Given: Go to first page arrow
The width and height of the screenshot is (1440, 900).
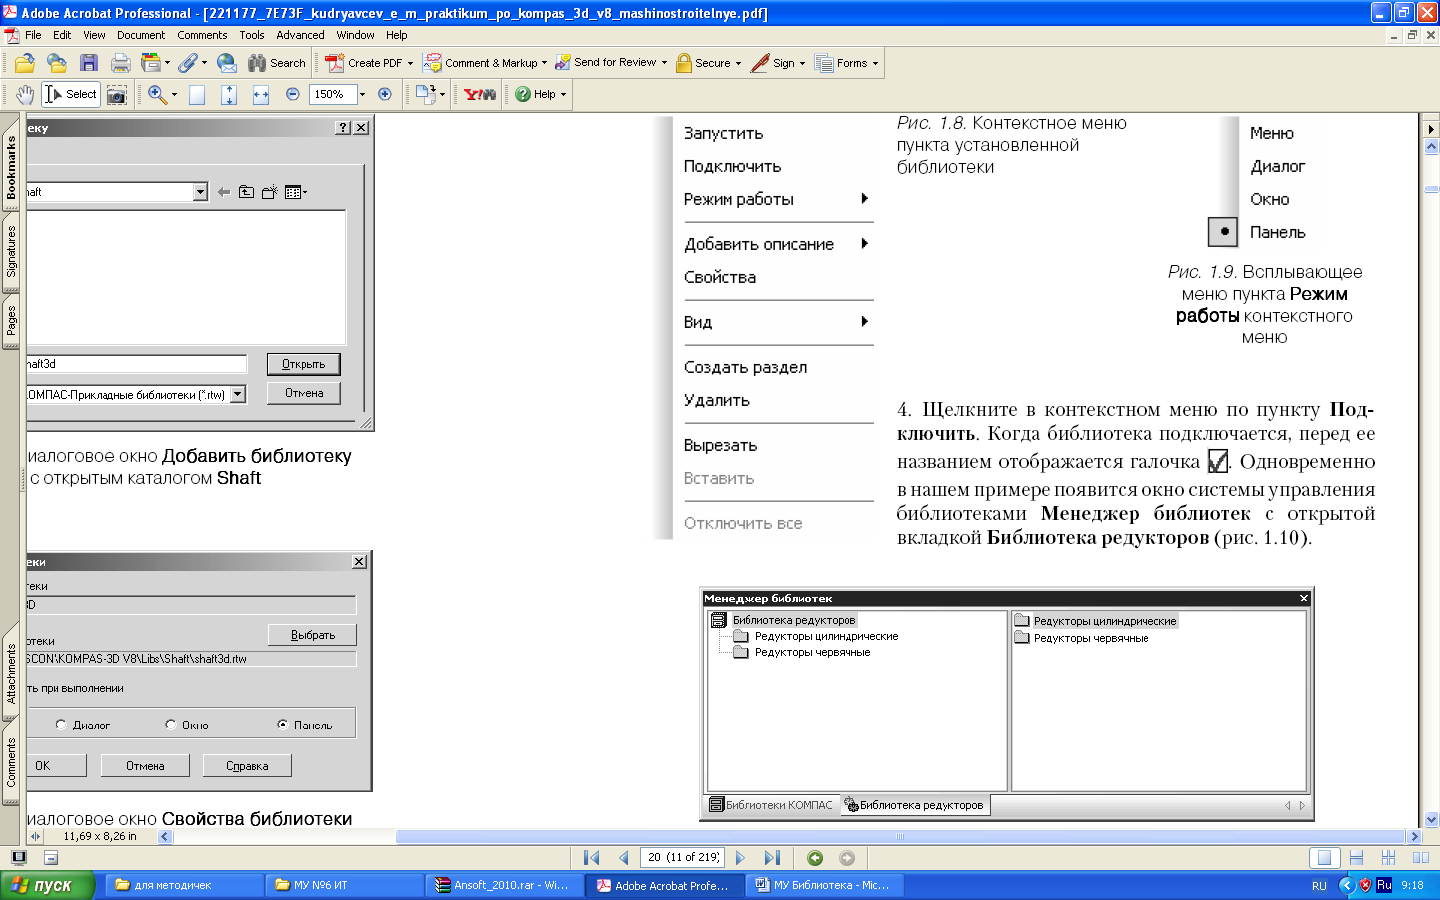Looking at the screenshot, I should (592, 858).
